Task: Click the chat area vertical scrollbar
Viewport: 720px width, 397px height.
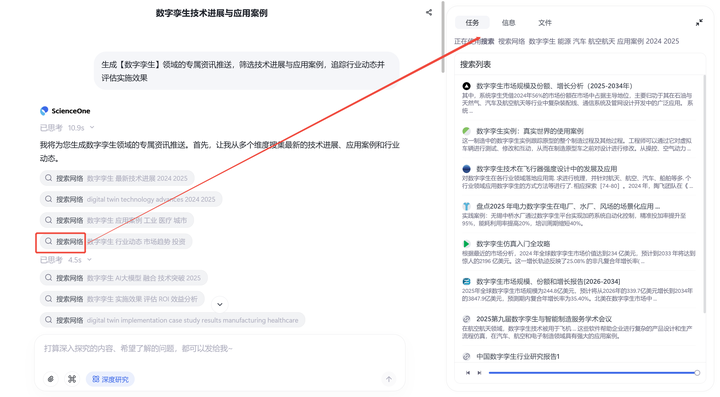Action: [x=443, y=37]
